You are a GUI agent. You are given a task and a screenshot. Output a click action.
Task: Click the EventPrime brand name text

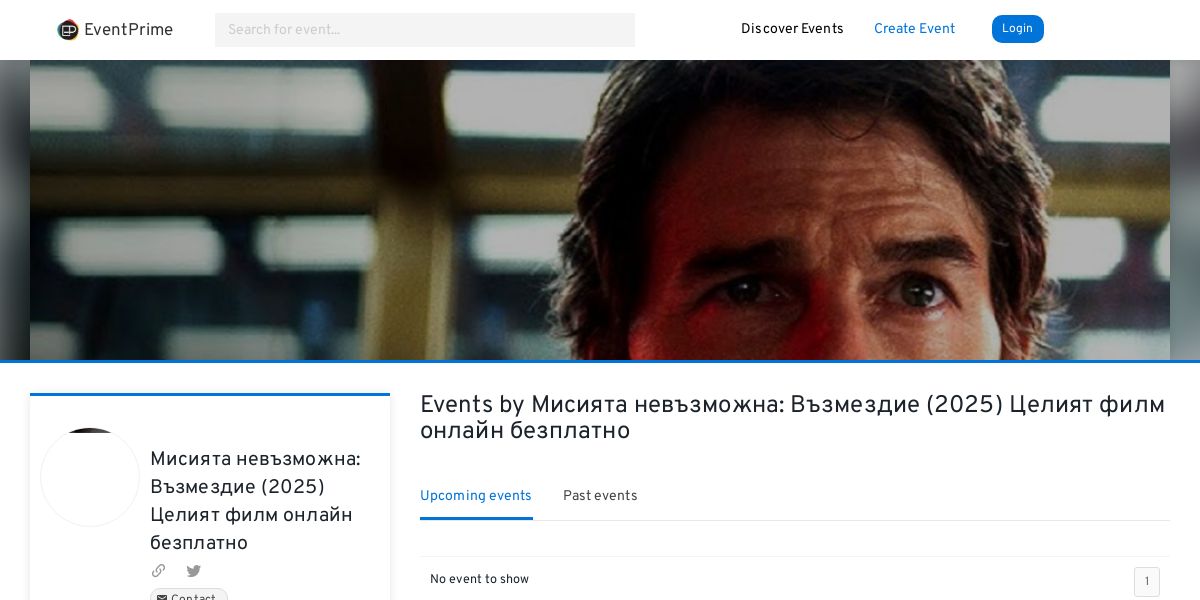pos(128,30)
